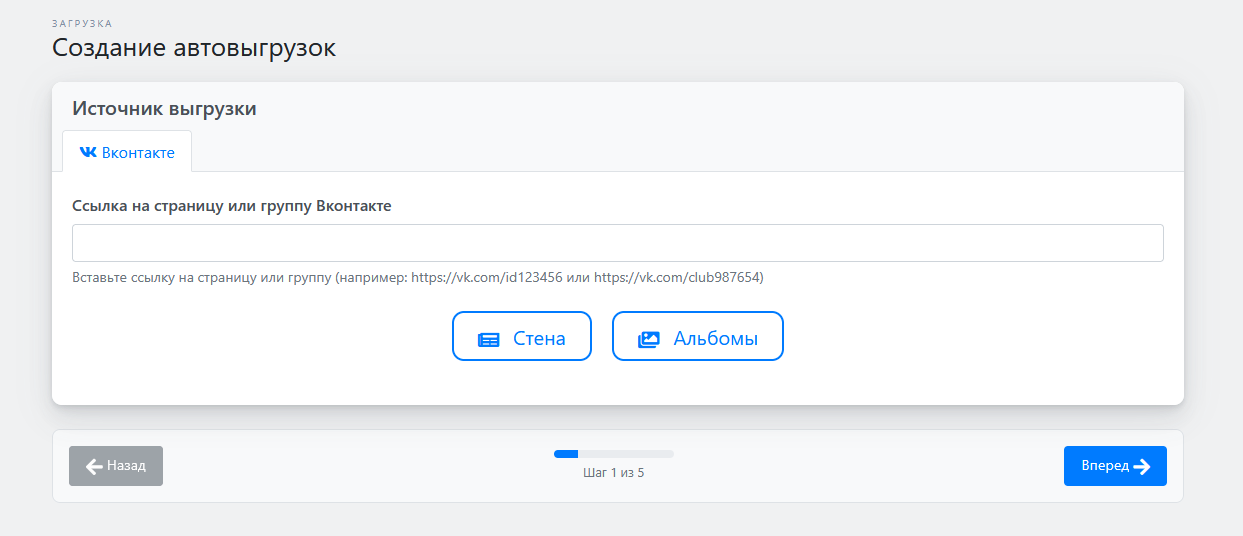This screenshot has width=1243, height=536.
Task: Click the example URL vk.com/id123456 hint text
Action: coord(486,277)
